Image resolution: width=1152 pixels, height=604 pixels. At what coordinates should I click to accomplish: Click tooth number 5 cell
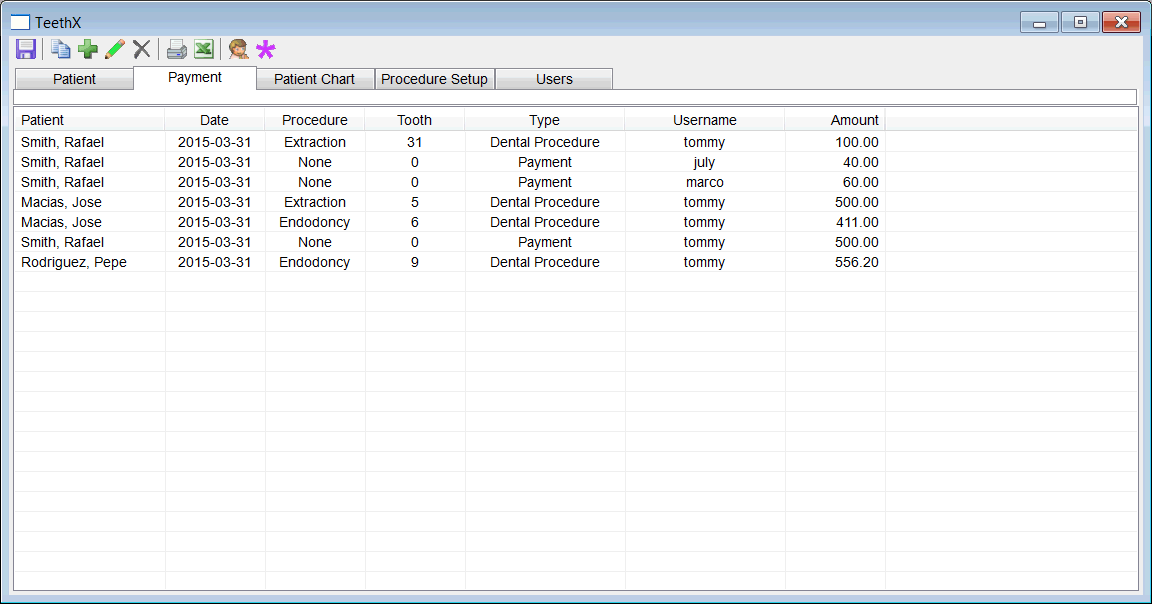coord(414,202)
